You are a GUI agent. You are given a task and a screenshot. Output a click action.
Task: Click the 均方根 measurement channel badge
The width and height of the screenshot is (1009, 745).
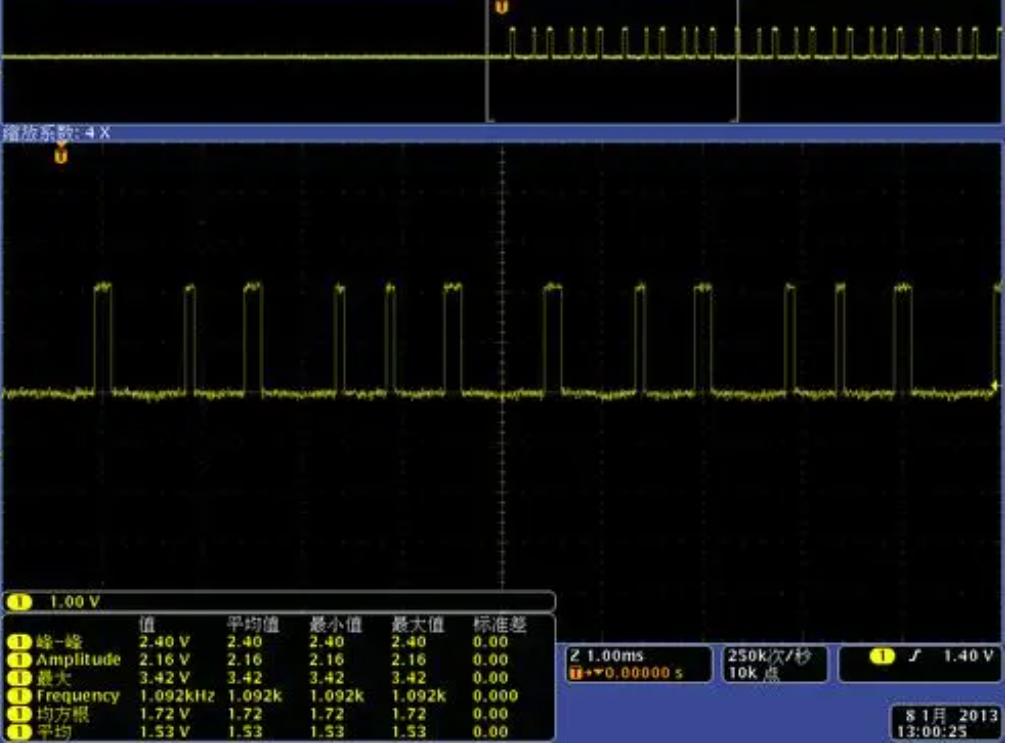[17, 714]
